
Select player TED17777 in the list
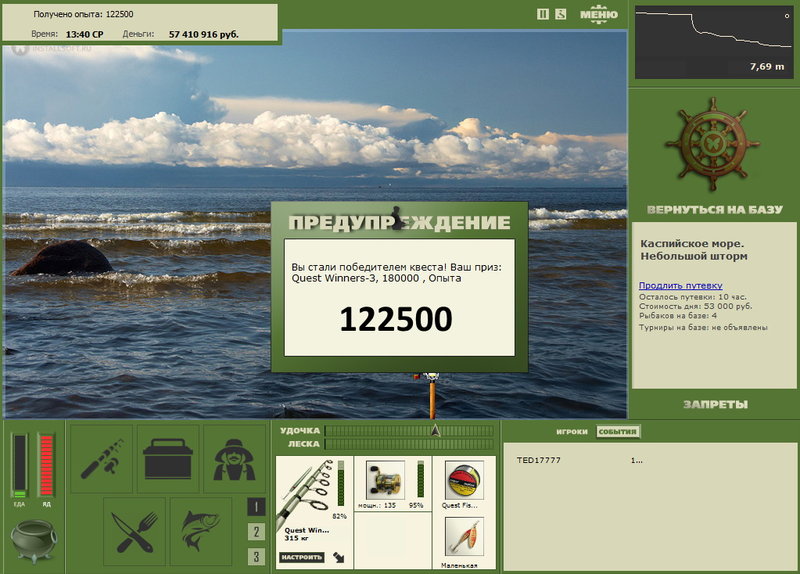click(x=538, y=460)
